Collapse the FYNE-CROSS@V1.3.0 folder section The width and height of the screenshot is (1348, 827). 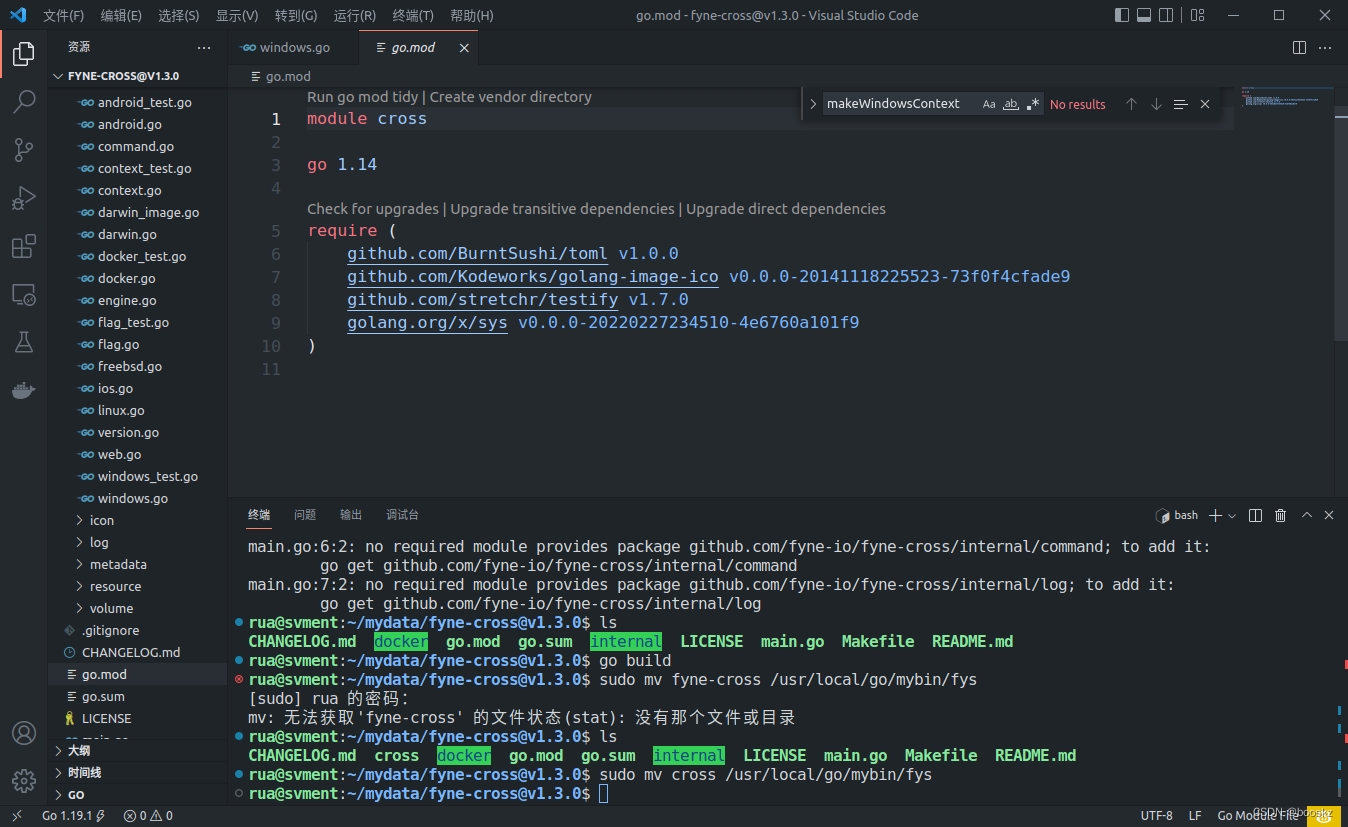tap(137, 76)
